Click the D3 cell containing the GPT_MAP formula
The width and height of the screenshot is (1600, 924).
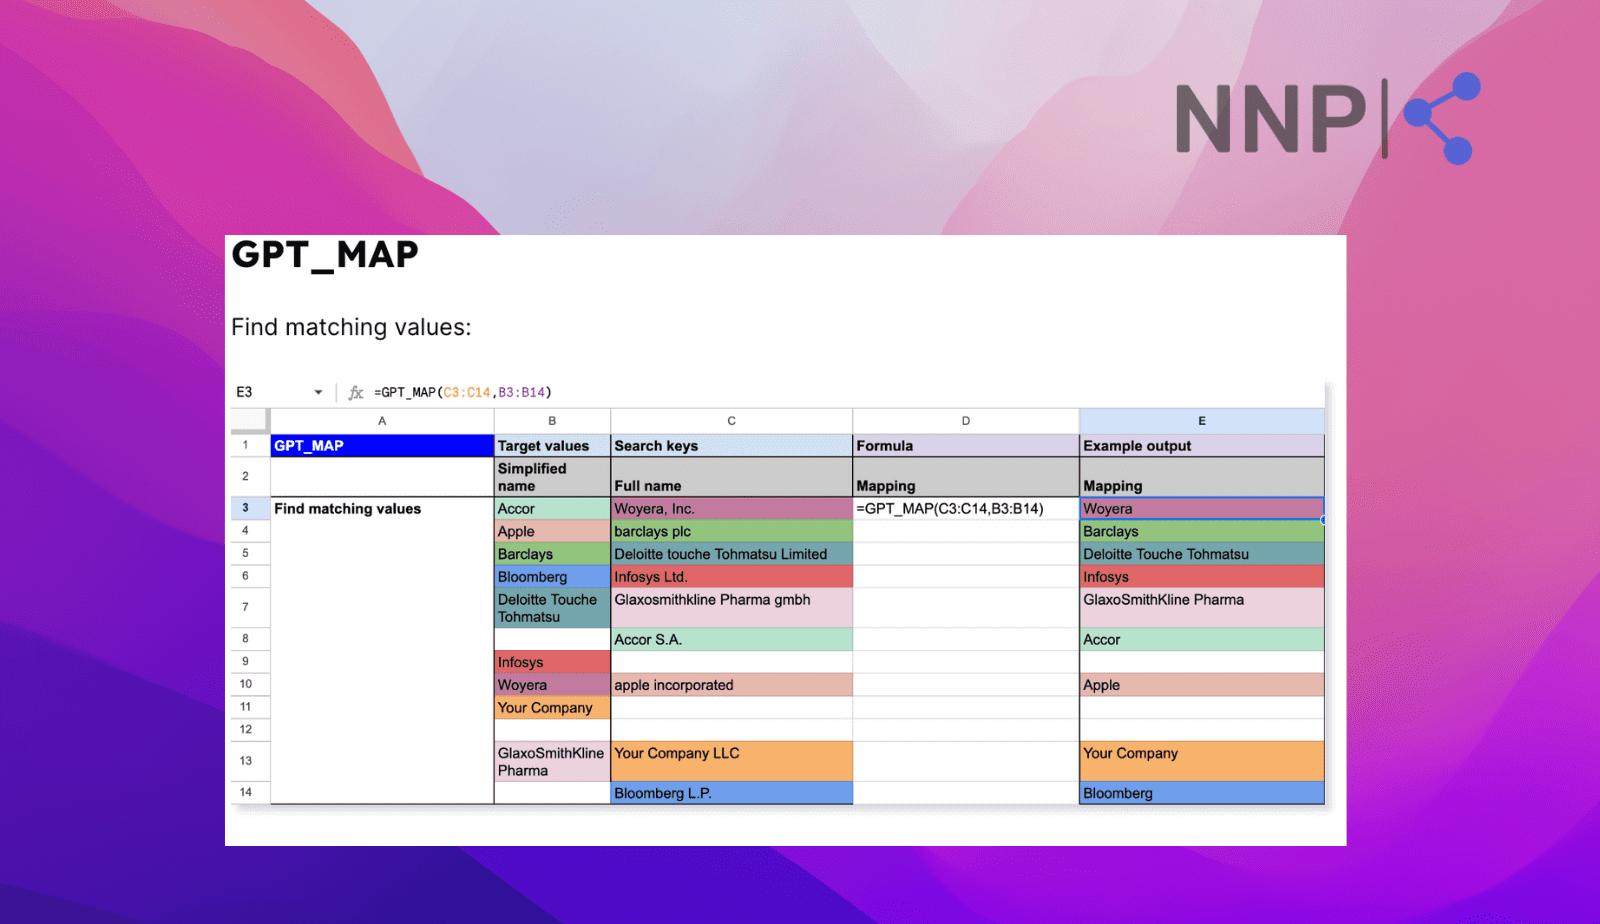tap(966, 508)
